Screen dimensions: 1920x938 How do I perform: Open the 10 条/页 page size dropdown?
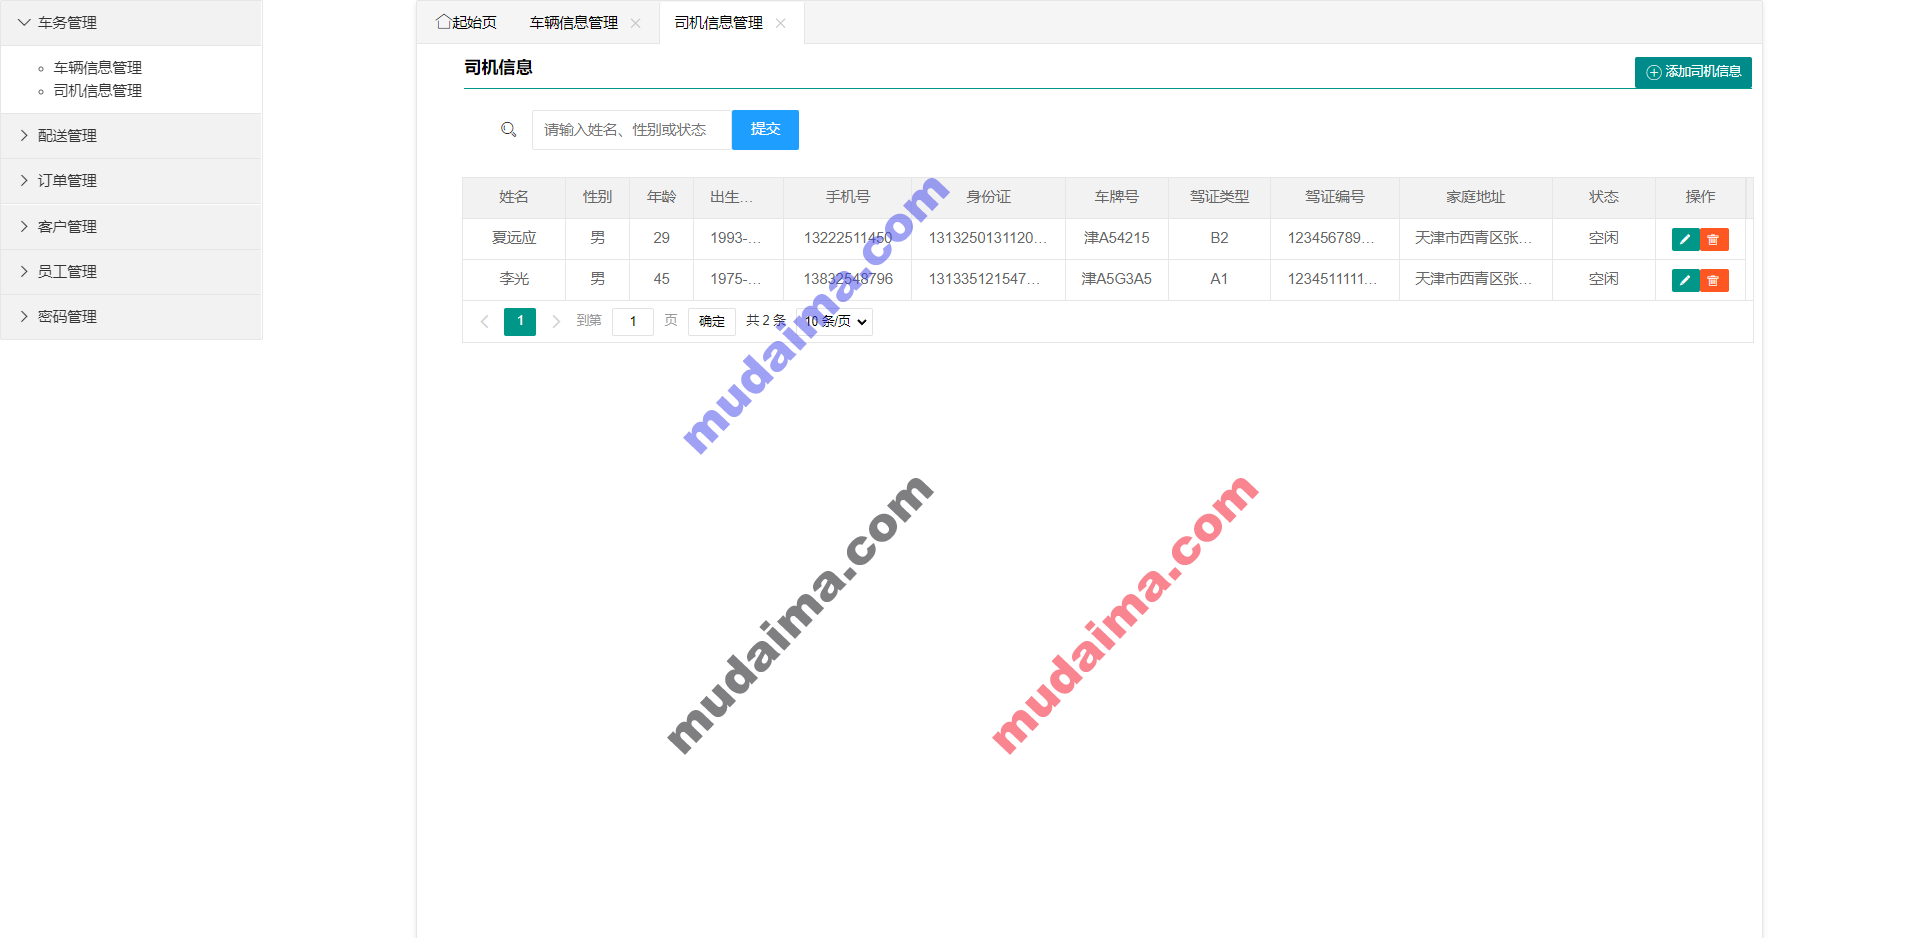coord(835,321)
